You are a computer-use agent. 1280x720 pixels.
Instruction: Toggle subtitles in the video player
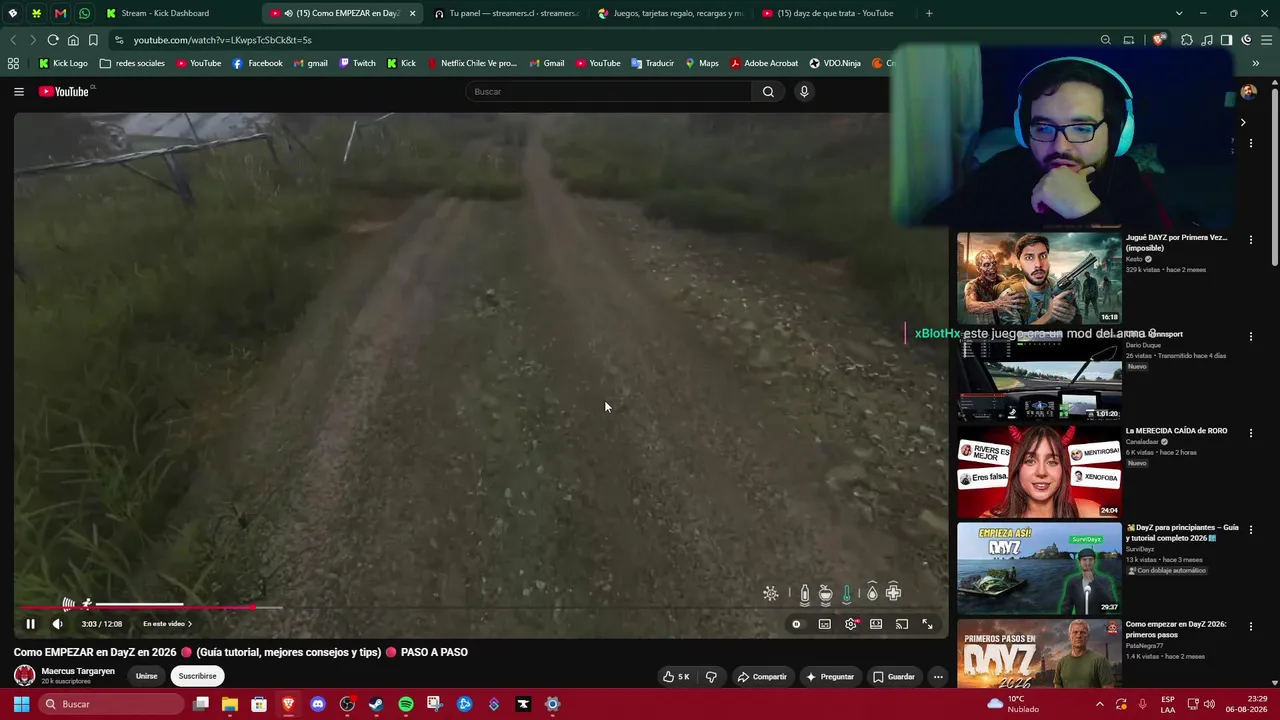[825, 624]
